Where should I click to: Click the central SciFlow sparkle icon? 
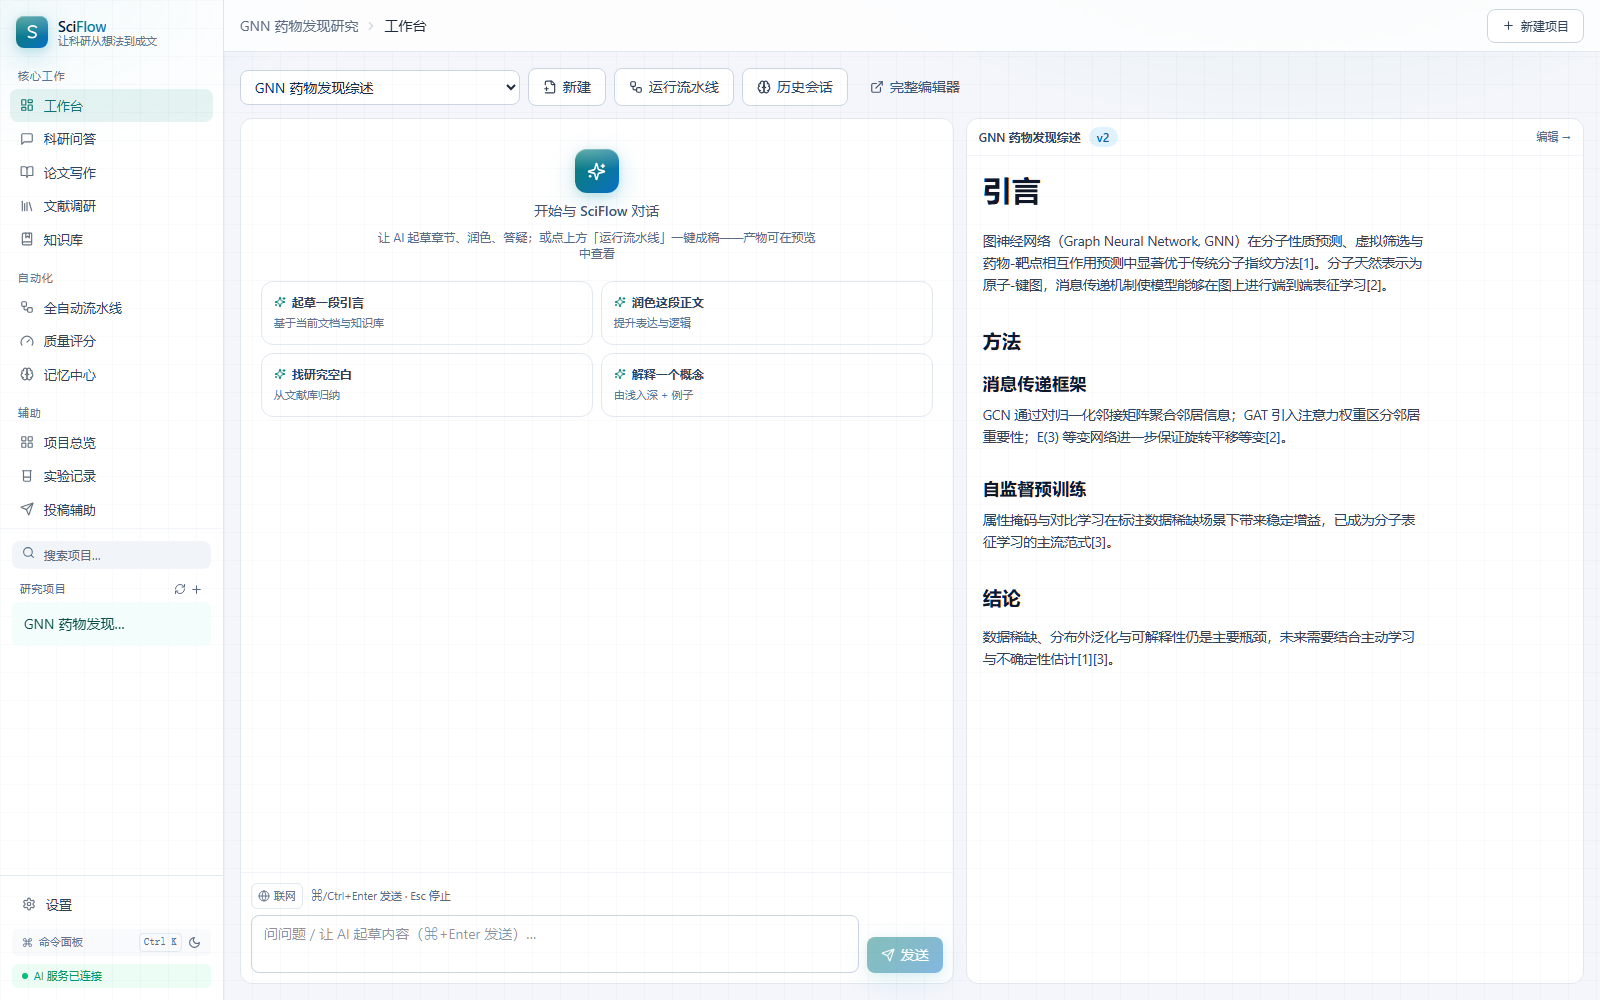click(x=597, y=171)
